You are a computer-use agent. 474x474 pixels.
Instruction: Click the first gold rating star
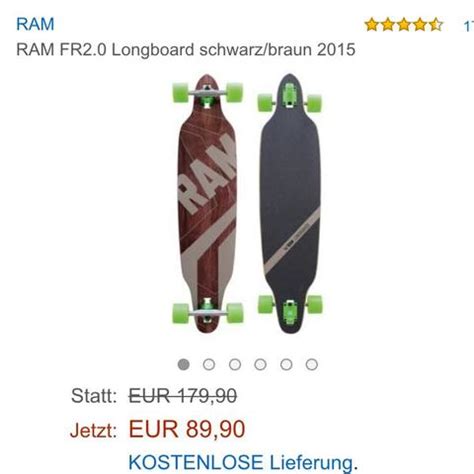(372, 25)
